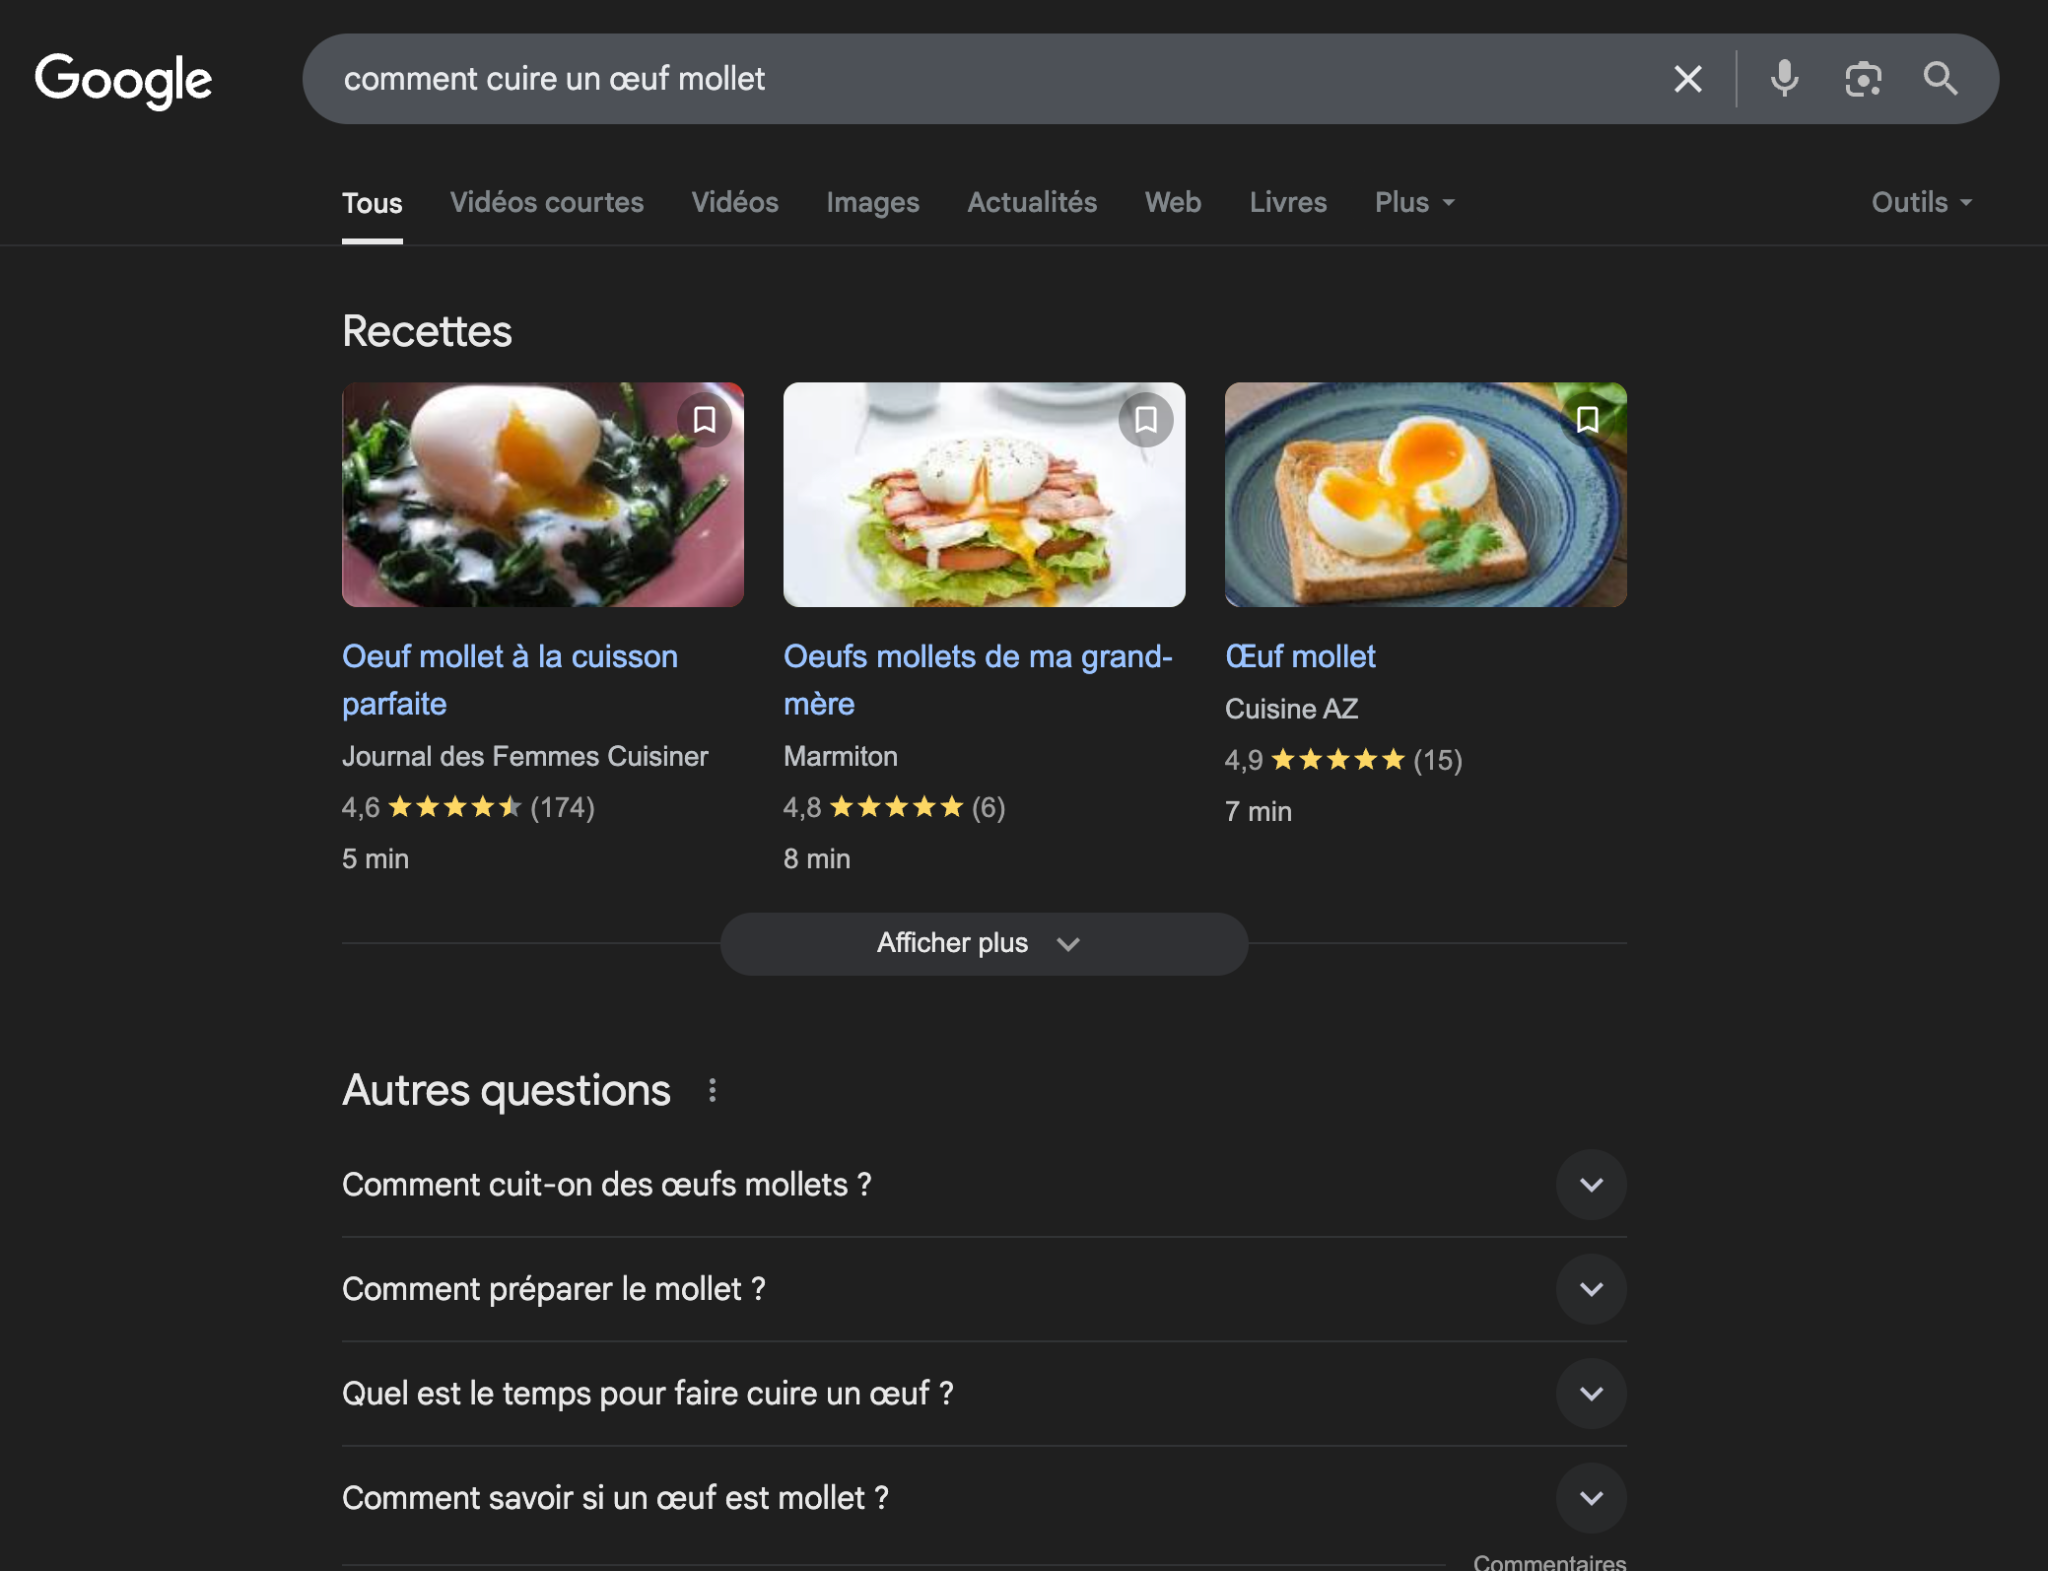Viewport: 2048px width, 1571px height.
Task: Save the Marmiton grand-mère recipe bookmark
Action: pyautogui.click(x=1146, y=420)
